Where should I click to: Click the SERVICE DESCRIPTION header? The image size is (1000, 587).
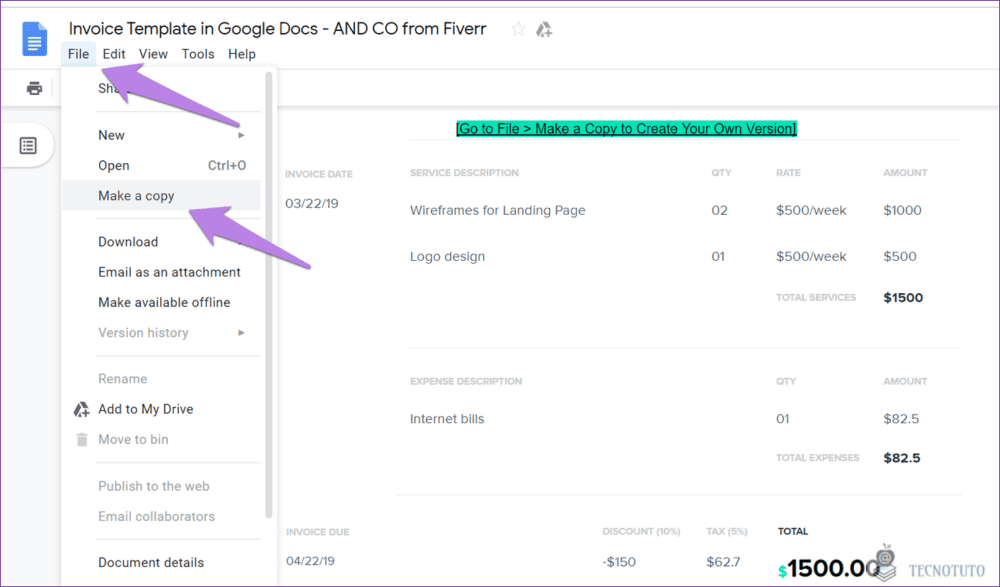pos(464,173)
